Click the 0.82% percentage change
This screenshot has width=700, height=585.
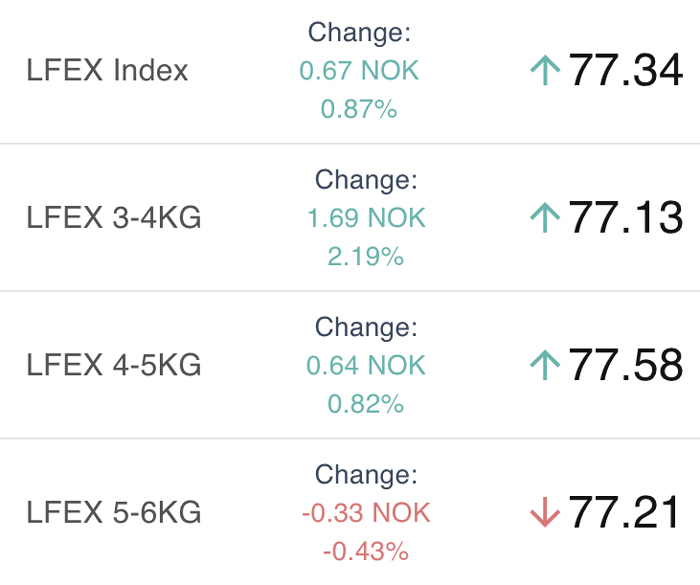click(366, 404)
